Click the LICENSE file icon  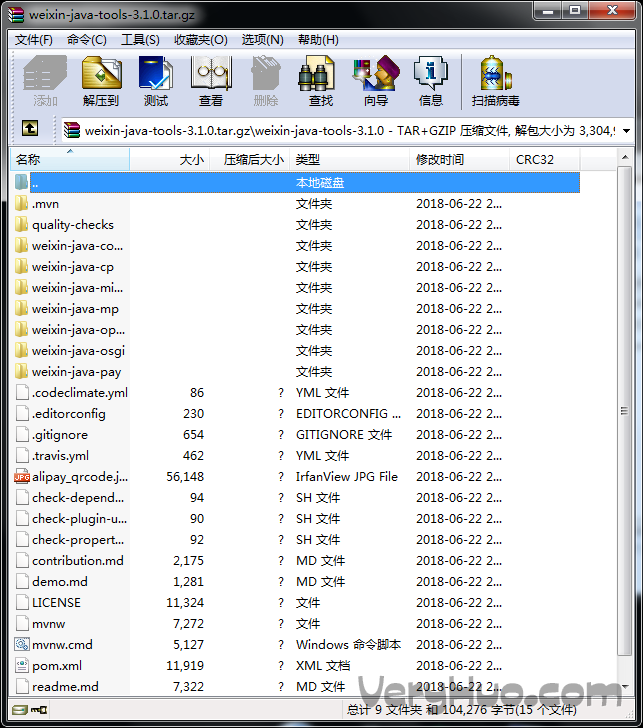[x=22, y=602]
